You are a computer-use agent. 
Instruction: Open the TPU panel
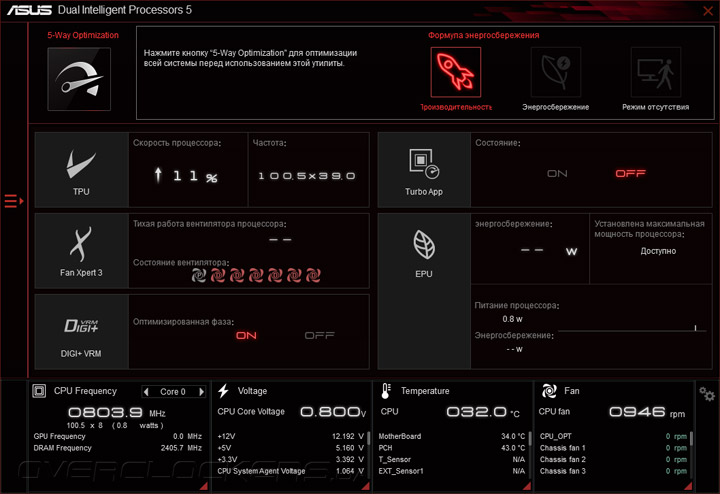coord(81,170)
